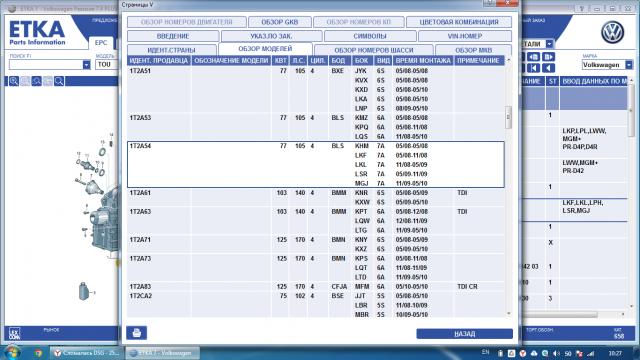Select the 1T2A61 model row
The height and width of the screenshot is (360, 640).
coord(316,197)
